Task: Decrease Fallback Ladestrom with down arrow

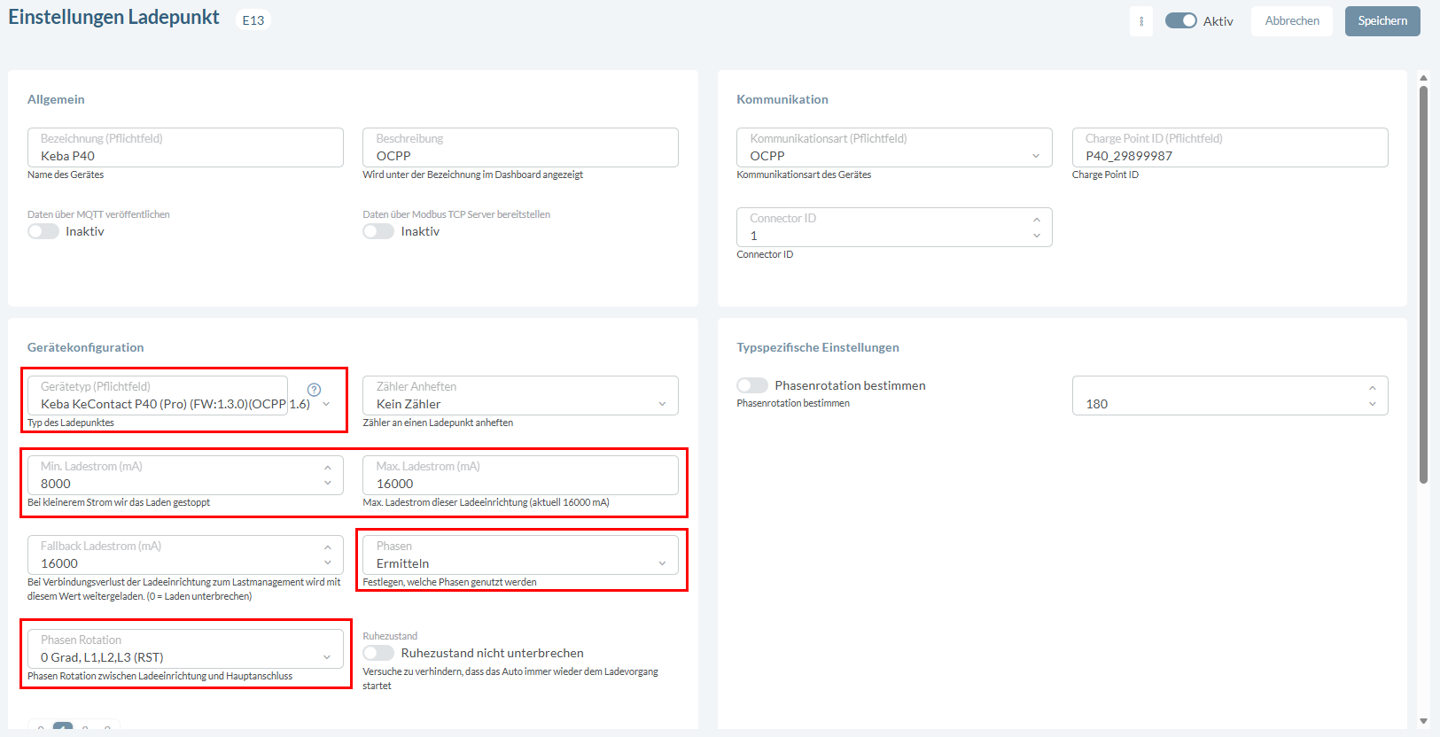Action: [327, 563]
